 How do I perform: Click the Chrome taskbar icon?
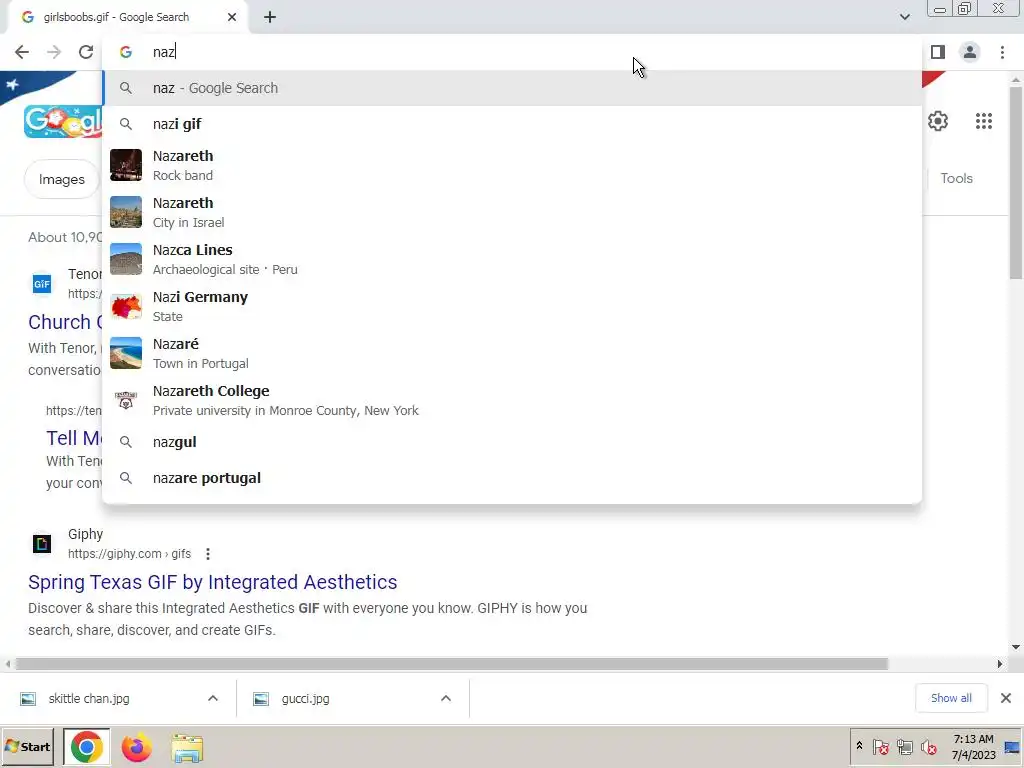tap(86, 747)
